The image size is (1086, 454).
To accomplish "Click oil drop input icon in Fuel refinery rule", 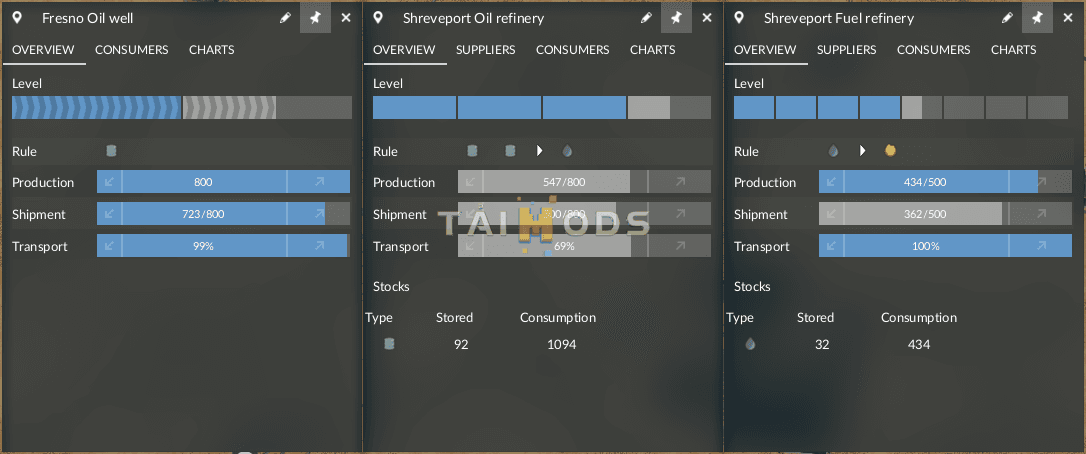I will pos(833,150).
